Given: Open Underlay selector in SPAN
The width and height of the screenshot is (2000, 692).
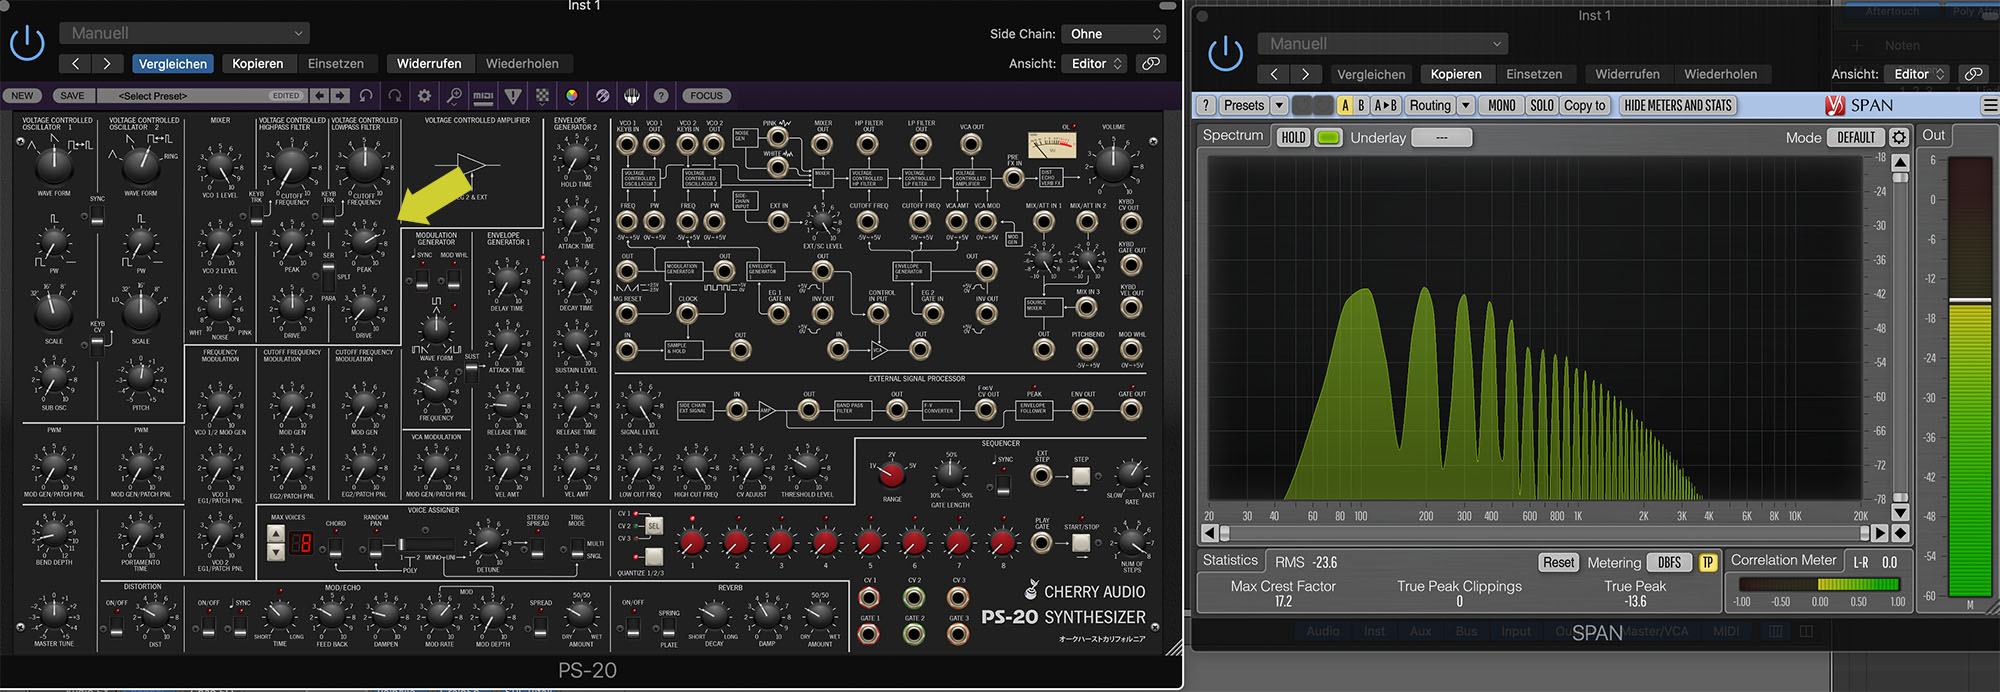Looking at the screenshot, I should (x=1441, y=137).
